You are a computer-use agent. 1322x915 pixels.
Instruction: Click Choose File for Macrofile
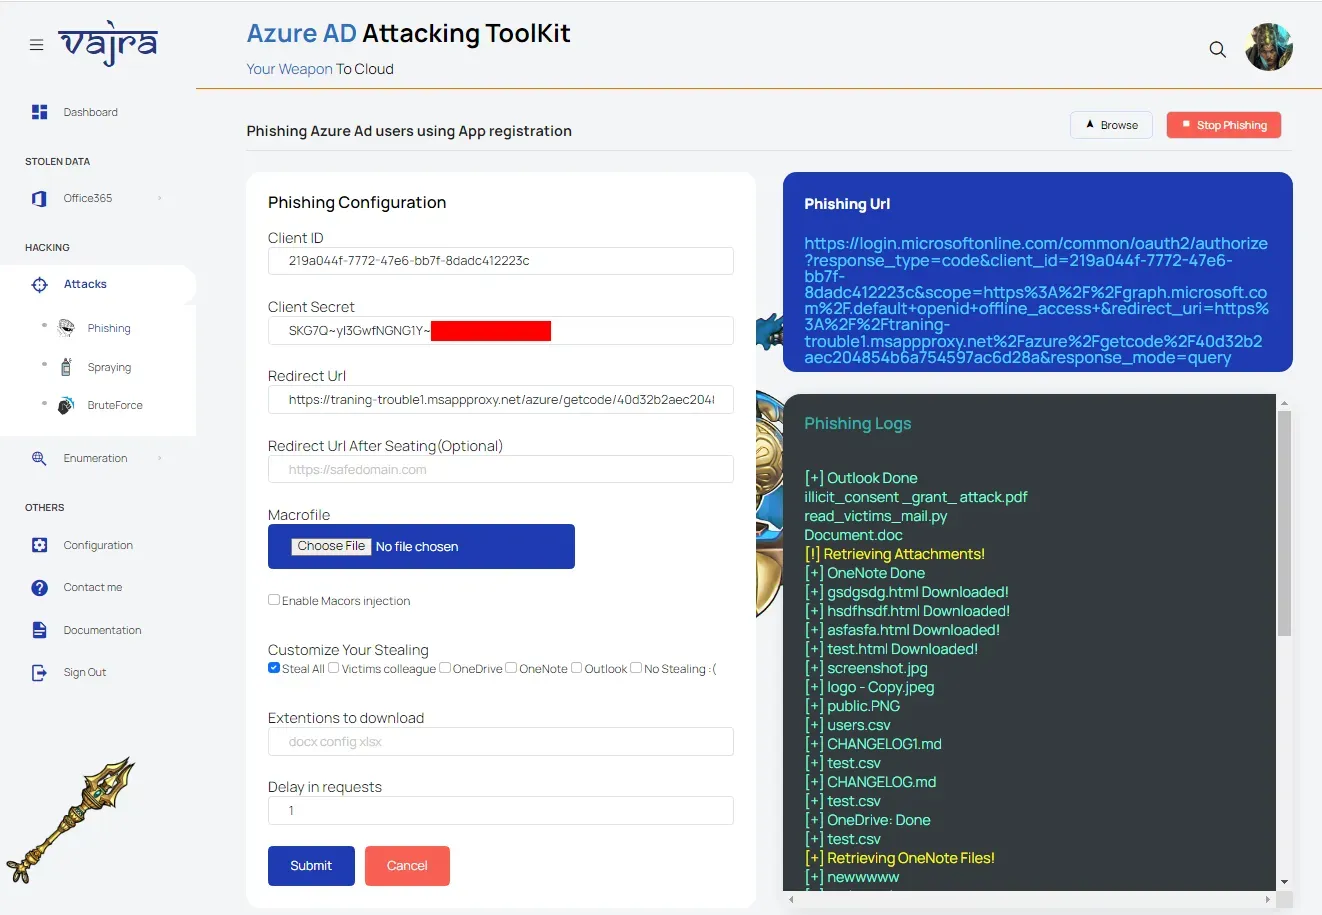[331, 546]
